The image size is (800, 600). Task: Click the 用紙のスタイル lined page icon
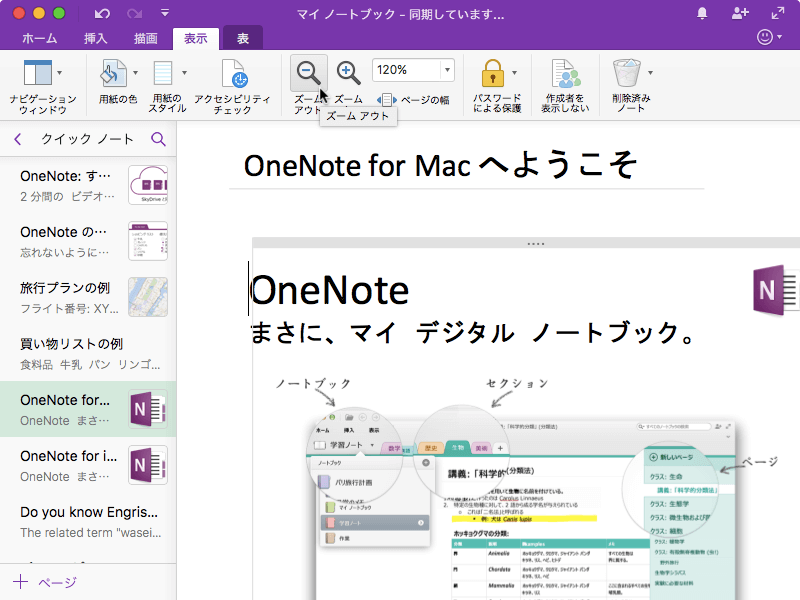(x=163, y=73)
